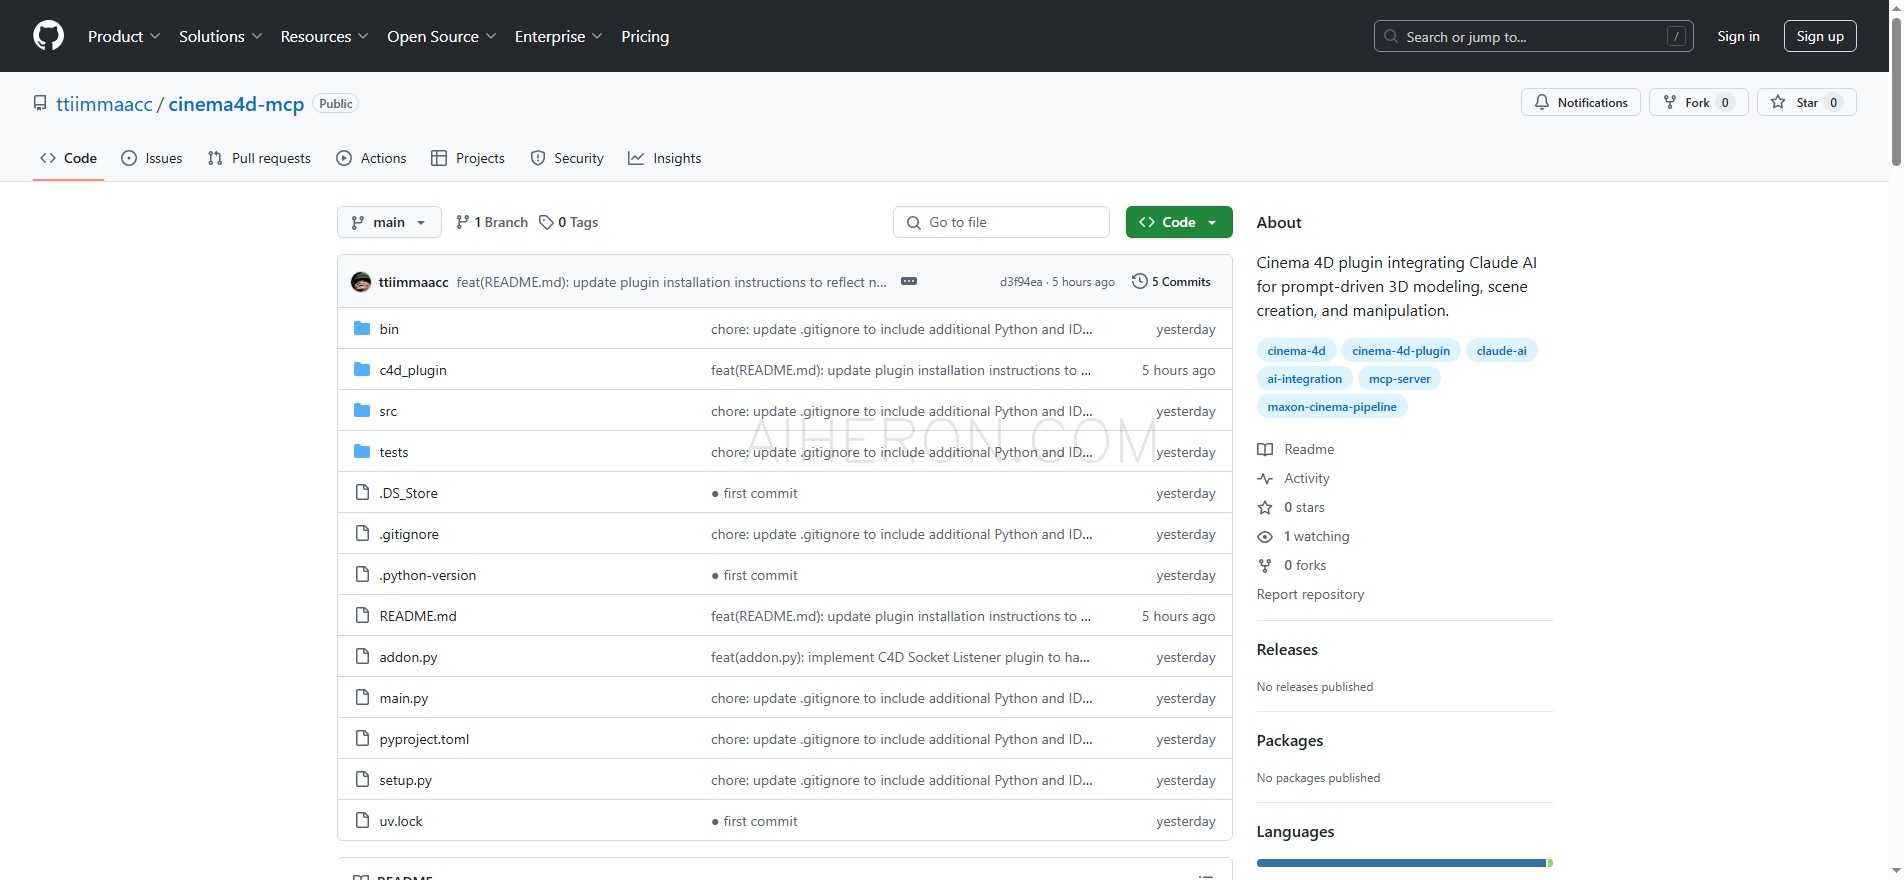Image resolution: width=1904 pixels, height=880 pixels.
Task: Open the Product dropdown menu
Action: 124,36
